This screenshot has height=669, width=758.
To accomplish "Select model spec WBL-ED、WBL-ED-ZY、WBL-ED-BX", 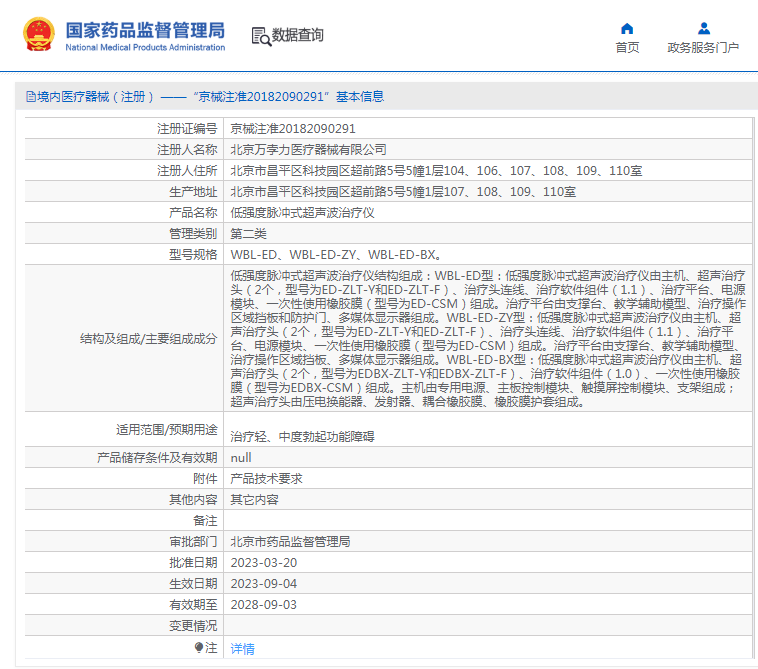I will (x=335, y=255).
